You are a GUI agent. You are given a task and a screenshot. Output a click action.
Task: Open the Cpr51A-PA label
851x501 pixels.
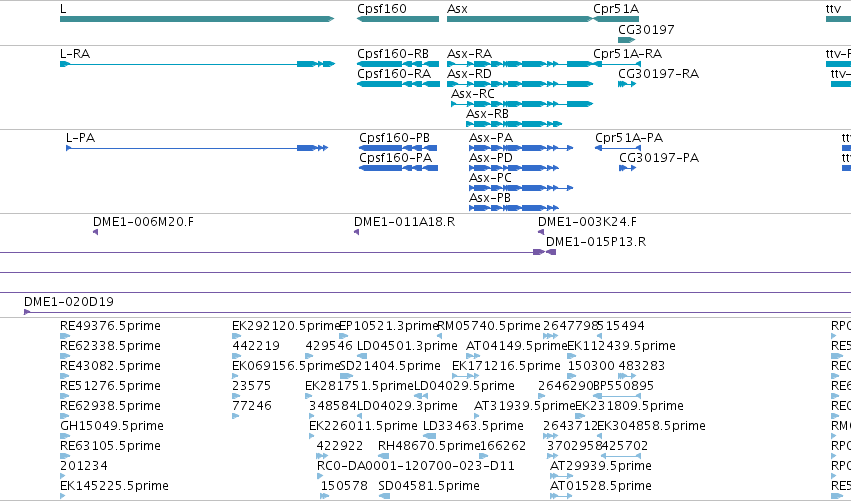tap(629, 138)
